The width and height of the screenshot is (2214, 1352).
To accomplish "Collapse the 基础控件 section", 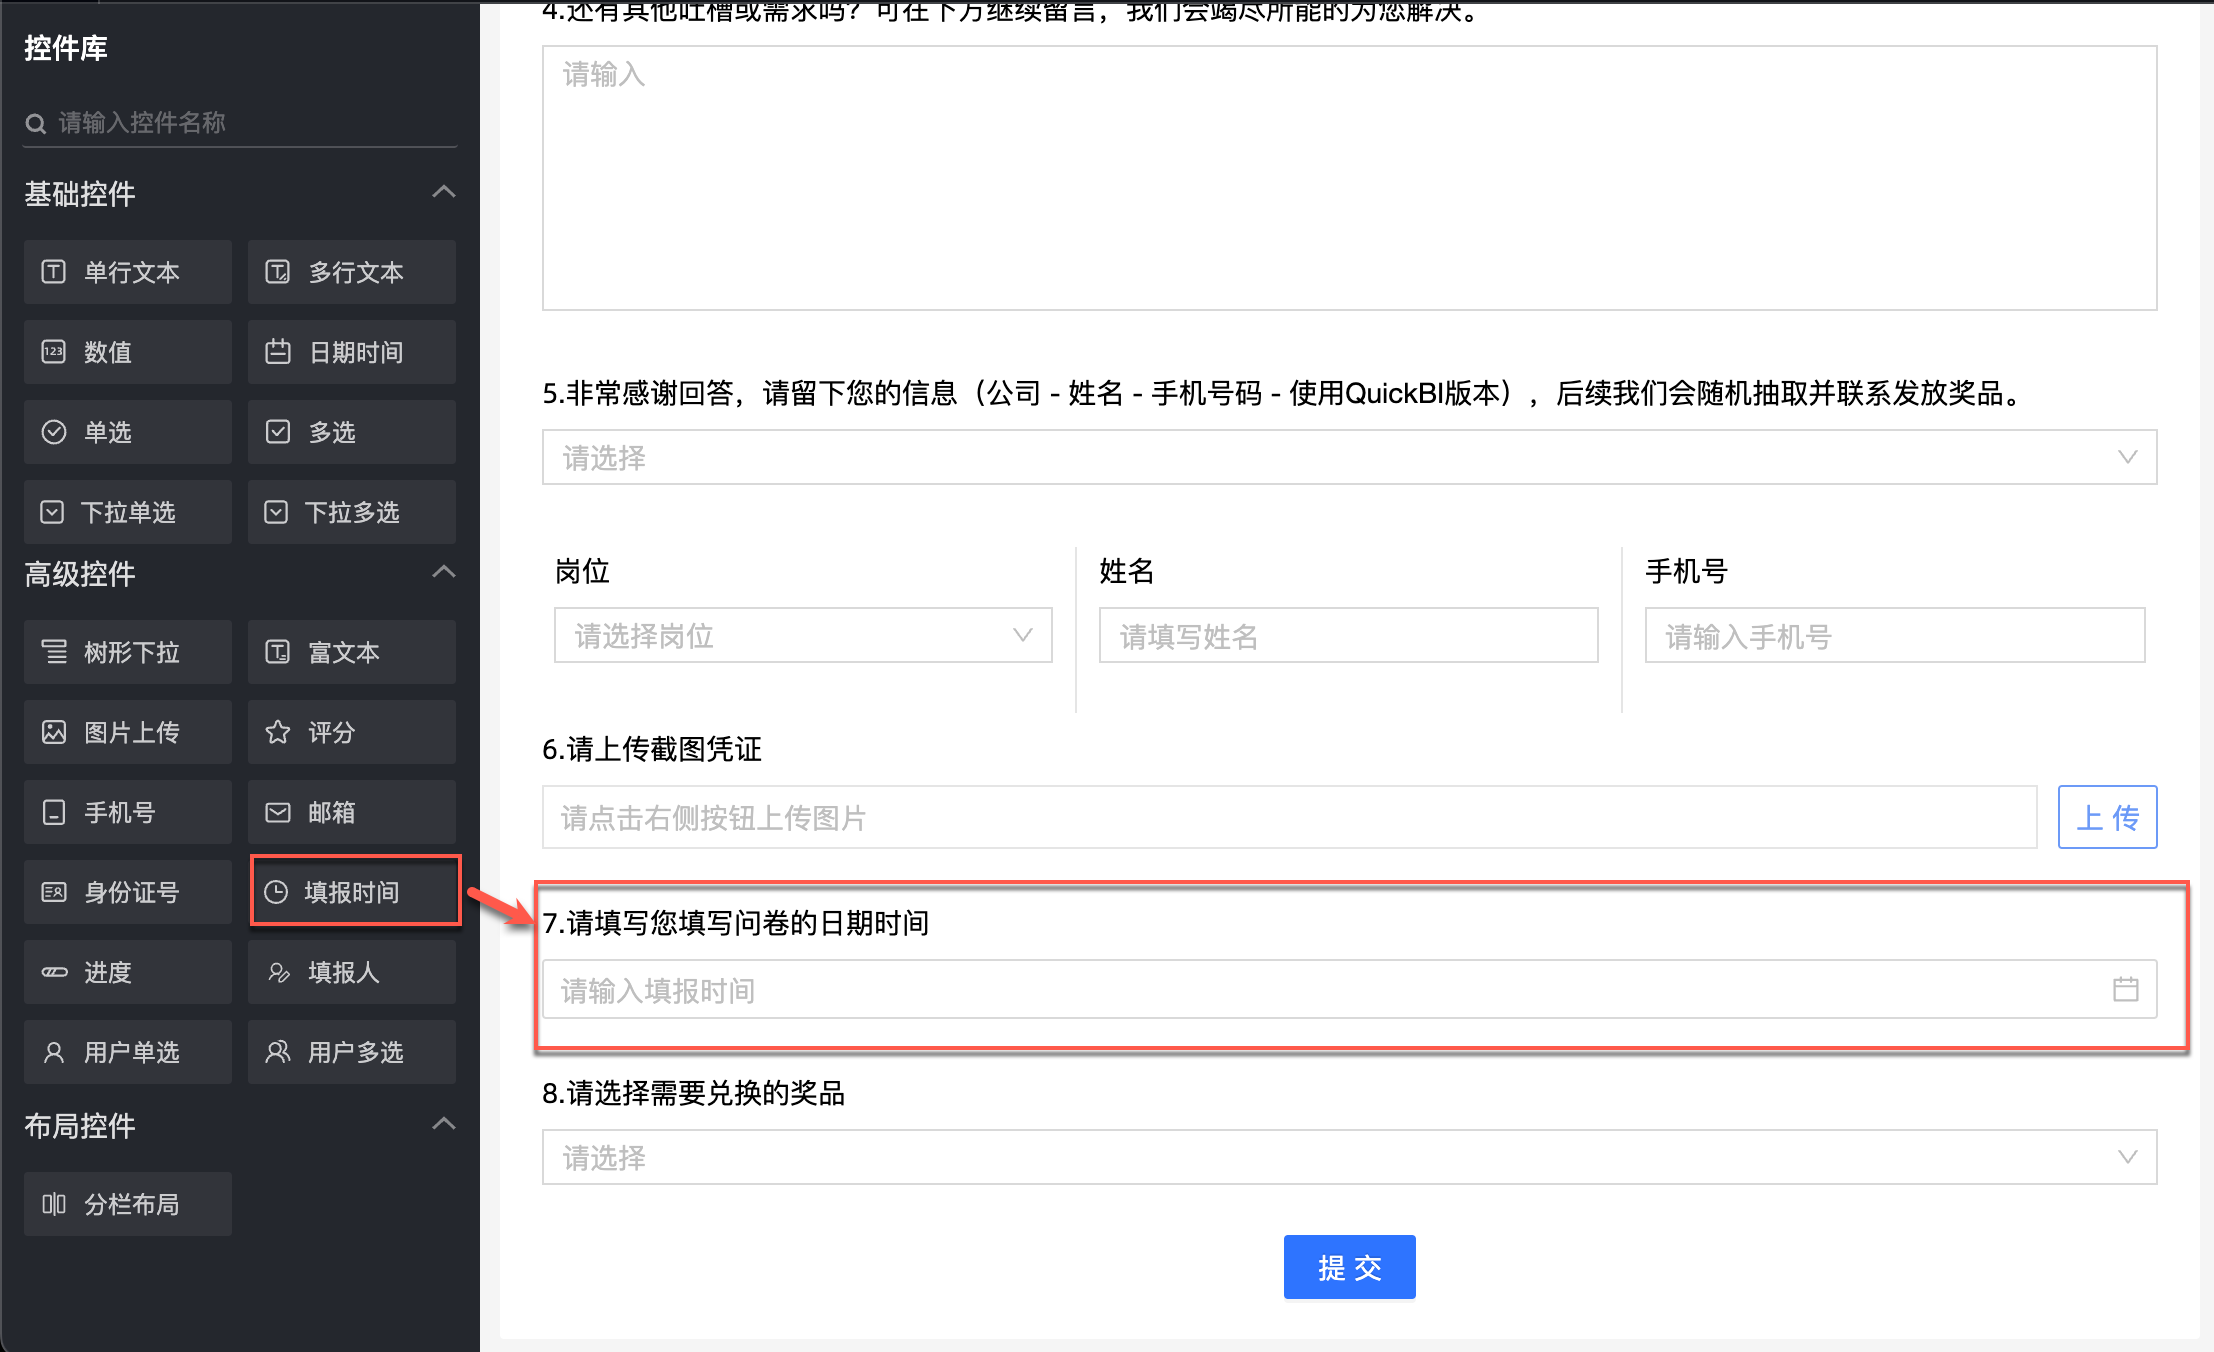I will [443, 192].
